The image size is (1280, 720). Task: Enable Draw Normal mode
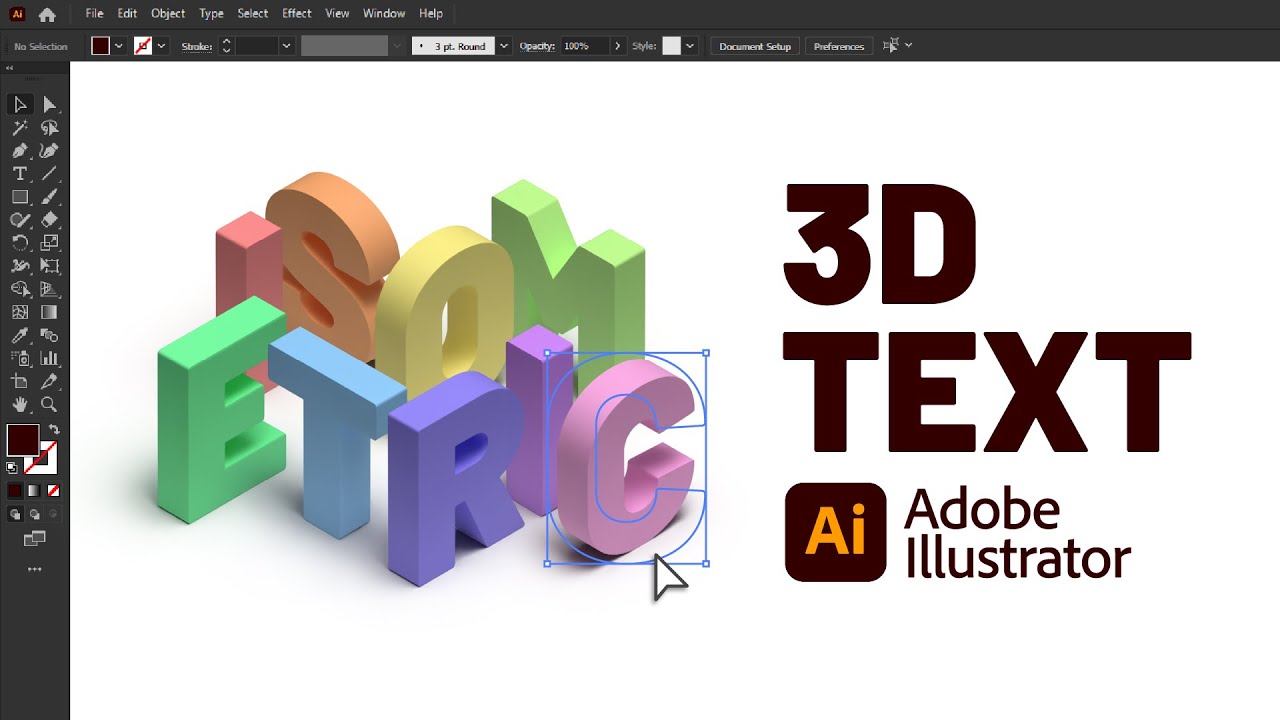pos(15,514)
